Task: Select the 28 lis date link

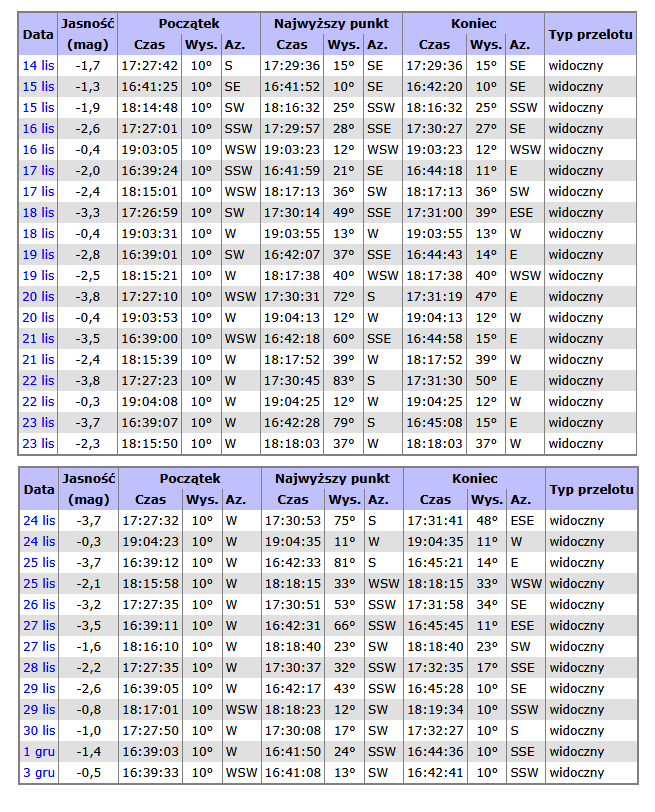Action: 38,667
